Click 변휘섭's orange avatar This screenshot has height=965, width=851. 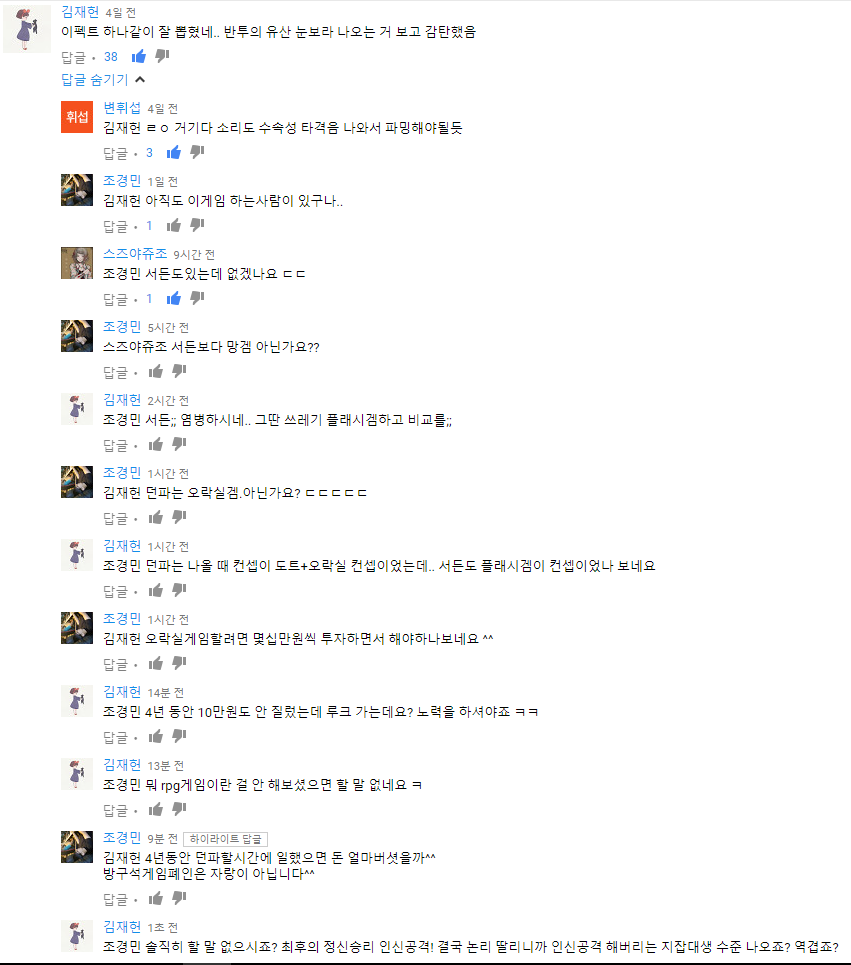pyautogui.click(x=77, y=117)
